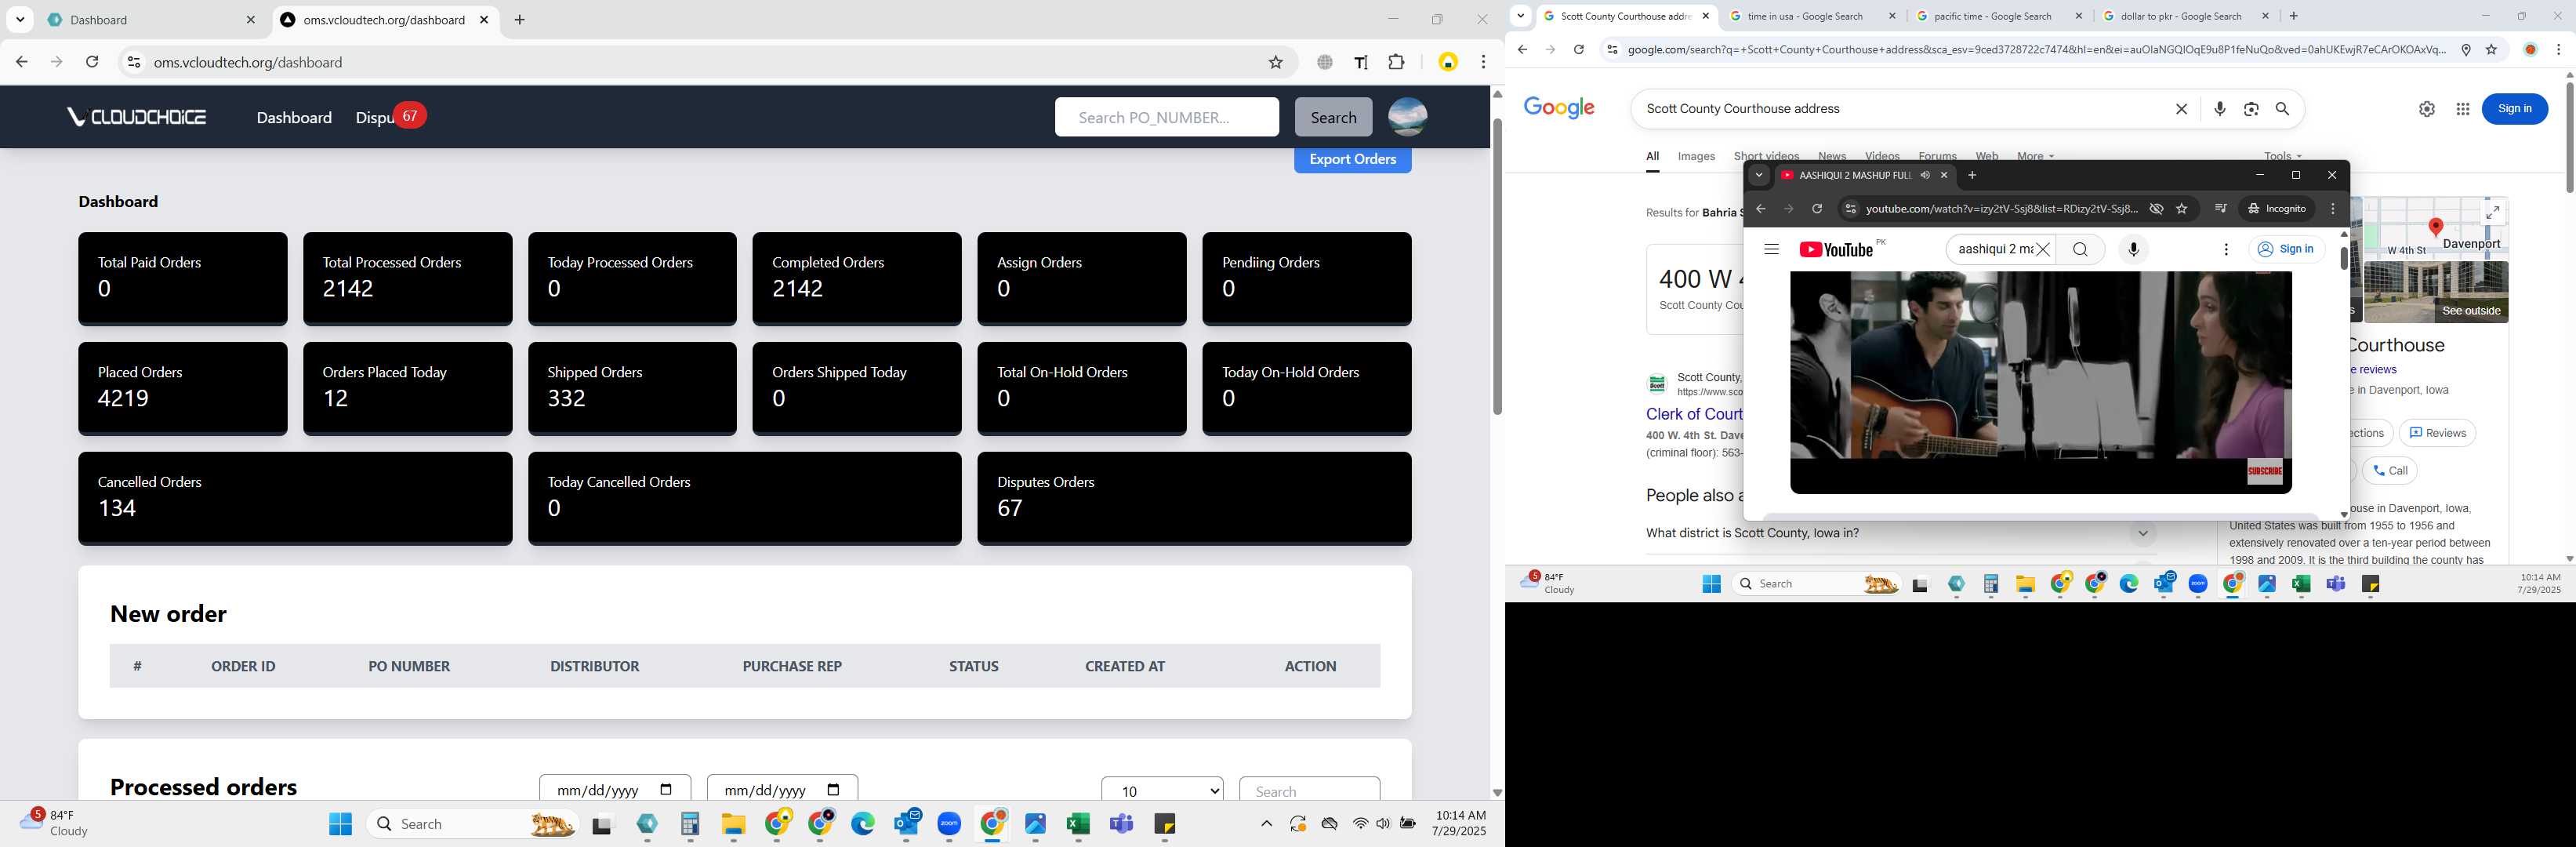The width and height of the screenshot is (2576, 847).
Task: Switch to the "time in usa - Google Search" tab
Action: (x=1812, y=16)
